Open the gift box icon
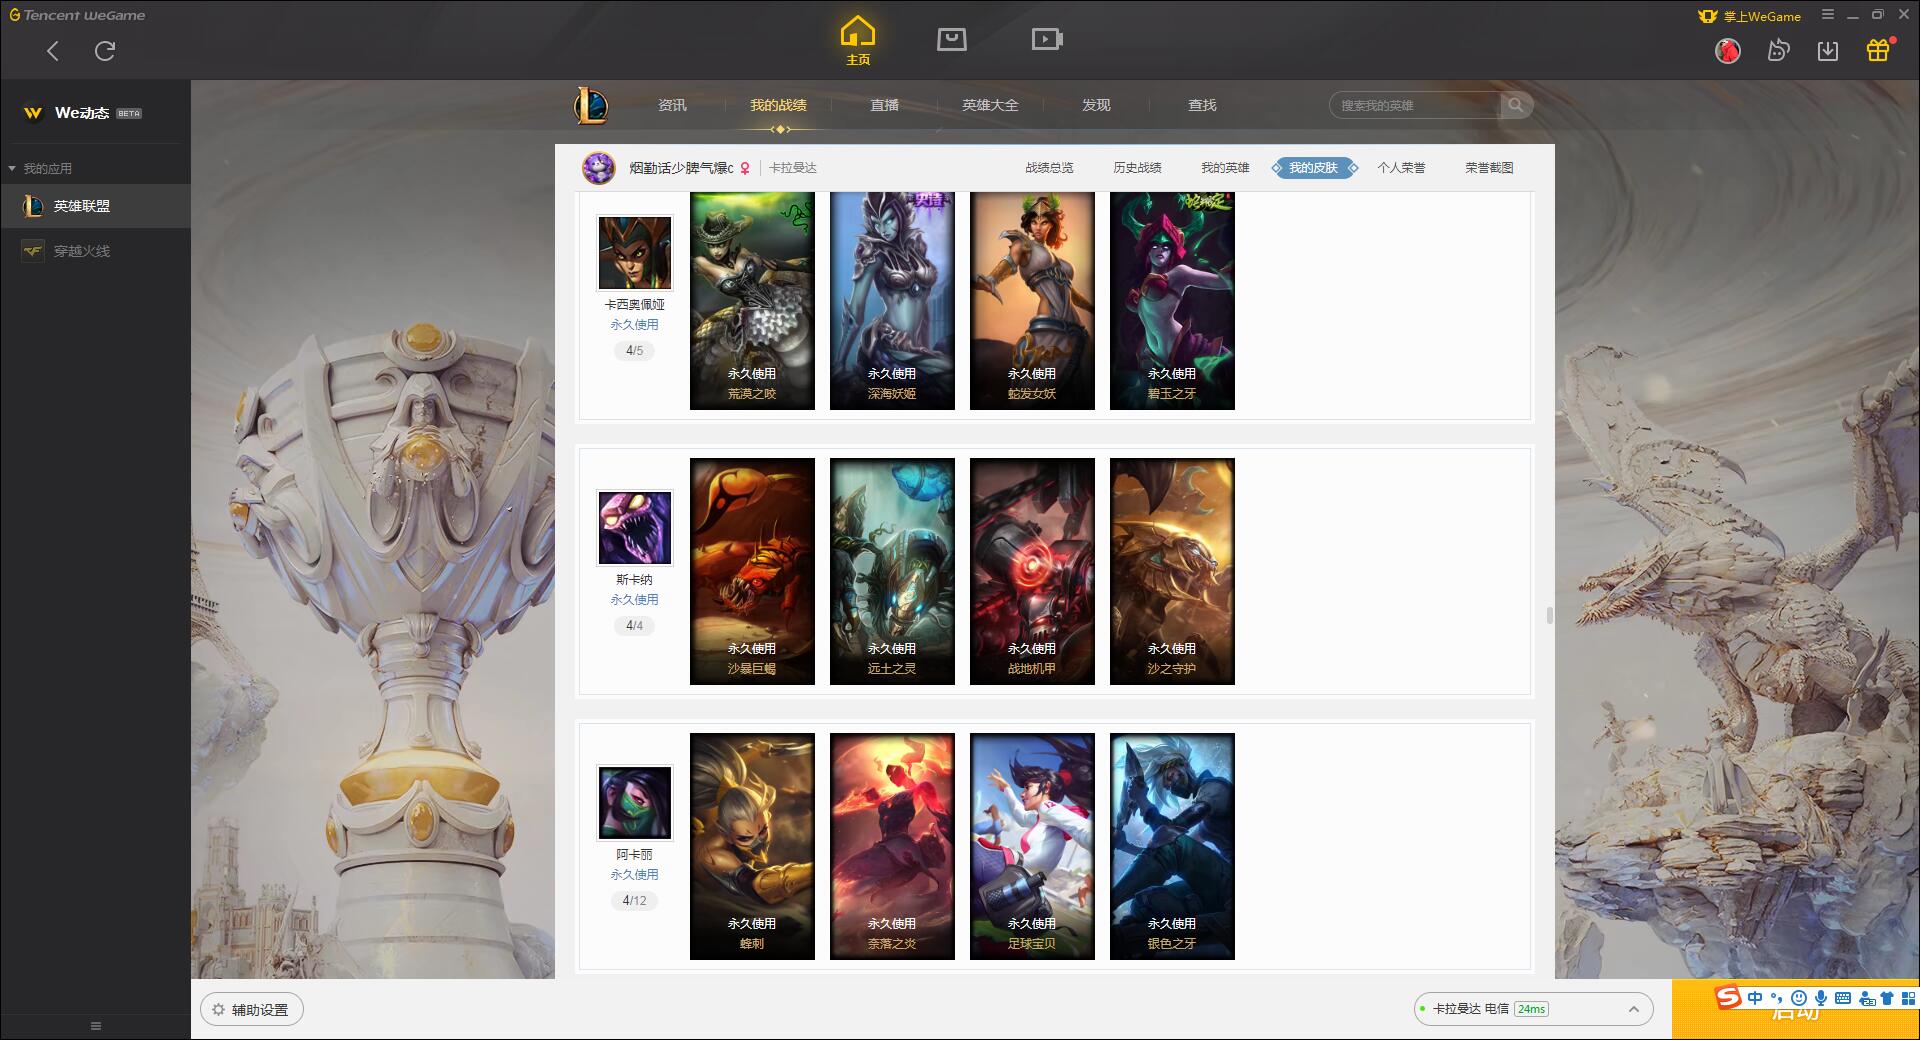This screenshot has width=1920, height=1040. pyautogui.click(x=1878, y=50)
